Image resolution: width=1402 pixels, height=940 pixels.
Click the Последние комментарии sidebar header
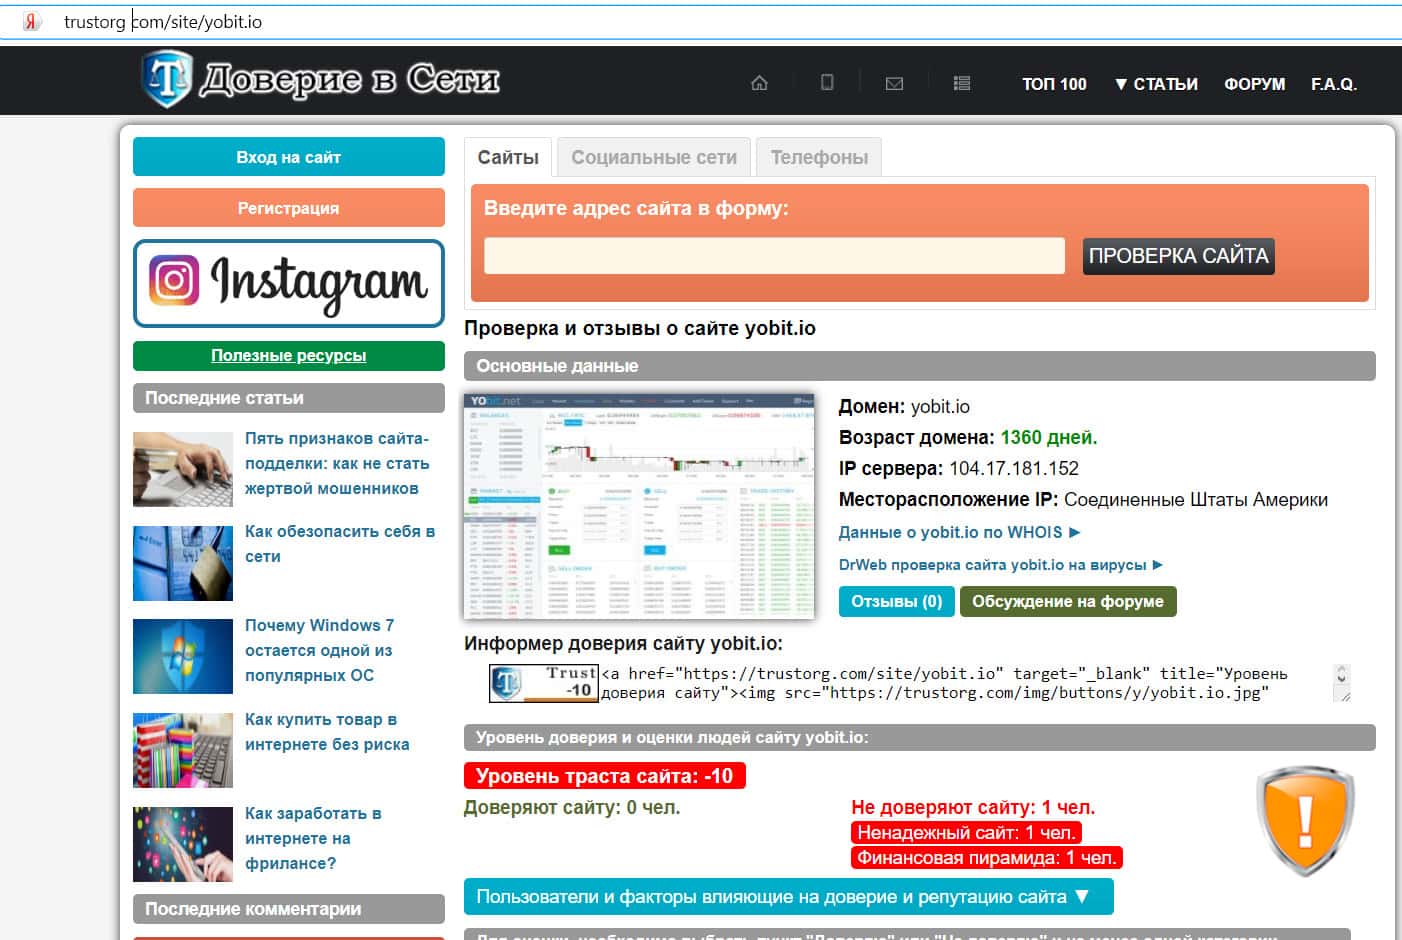point(289,909)
